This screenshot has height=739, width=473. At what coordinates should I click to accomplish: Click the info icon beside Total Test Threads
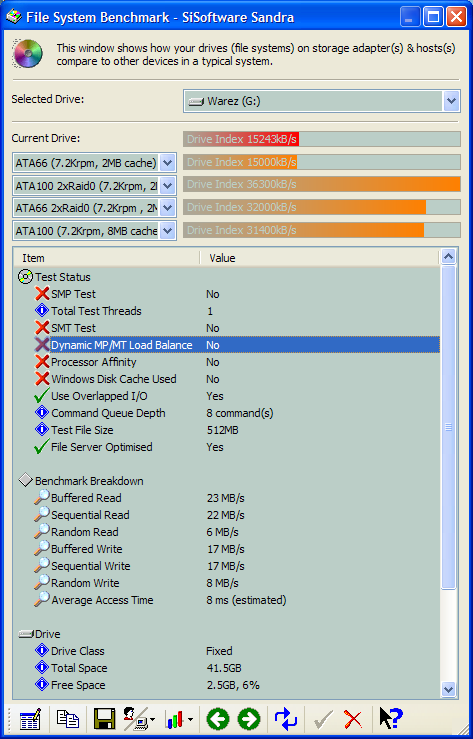pyautogui.click(x=42, y=311)
